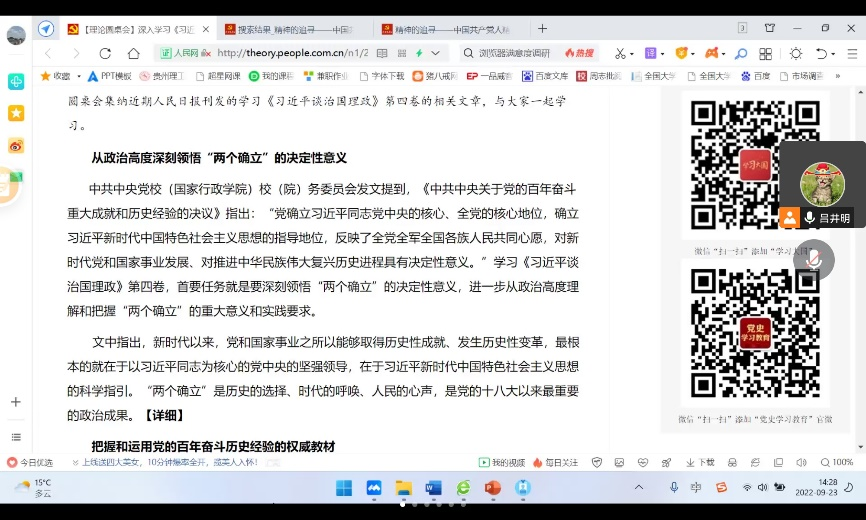
Task: Open the Word app from the taskbar
Action: coord(433,488)
